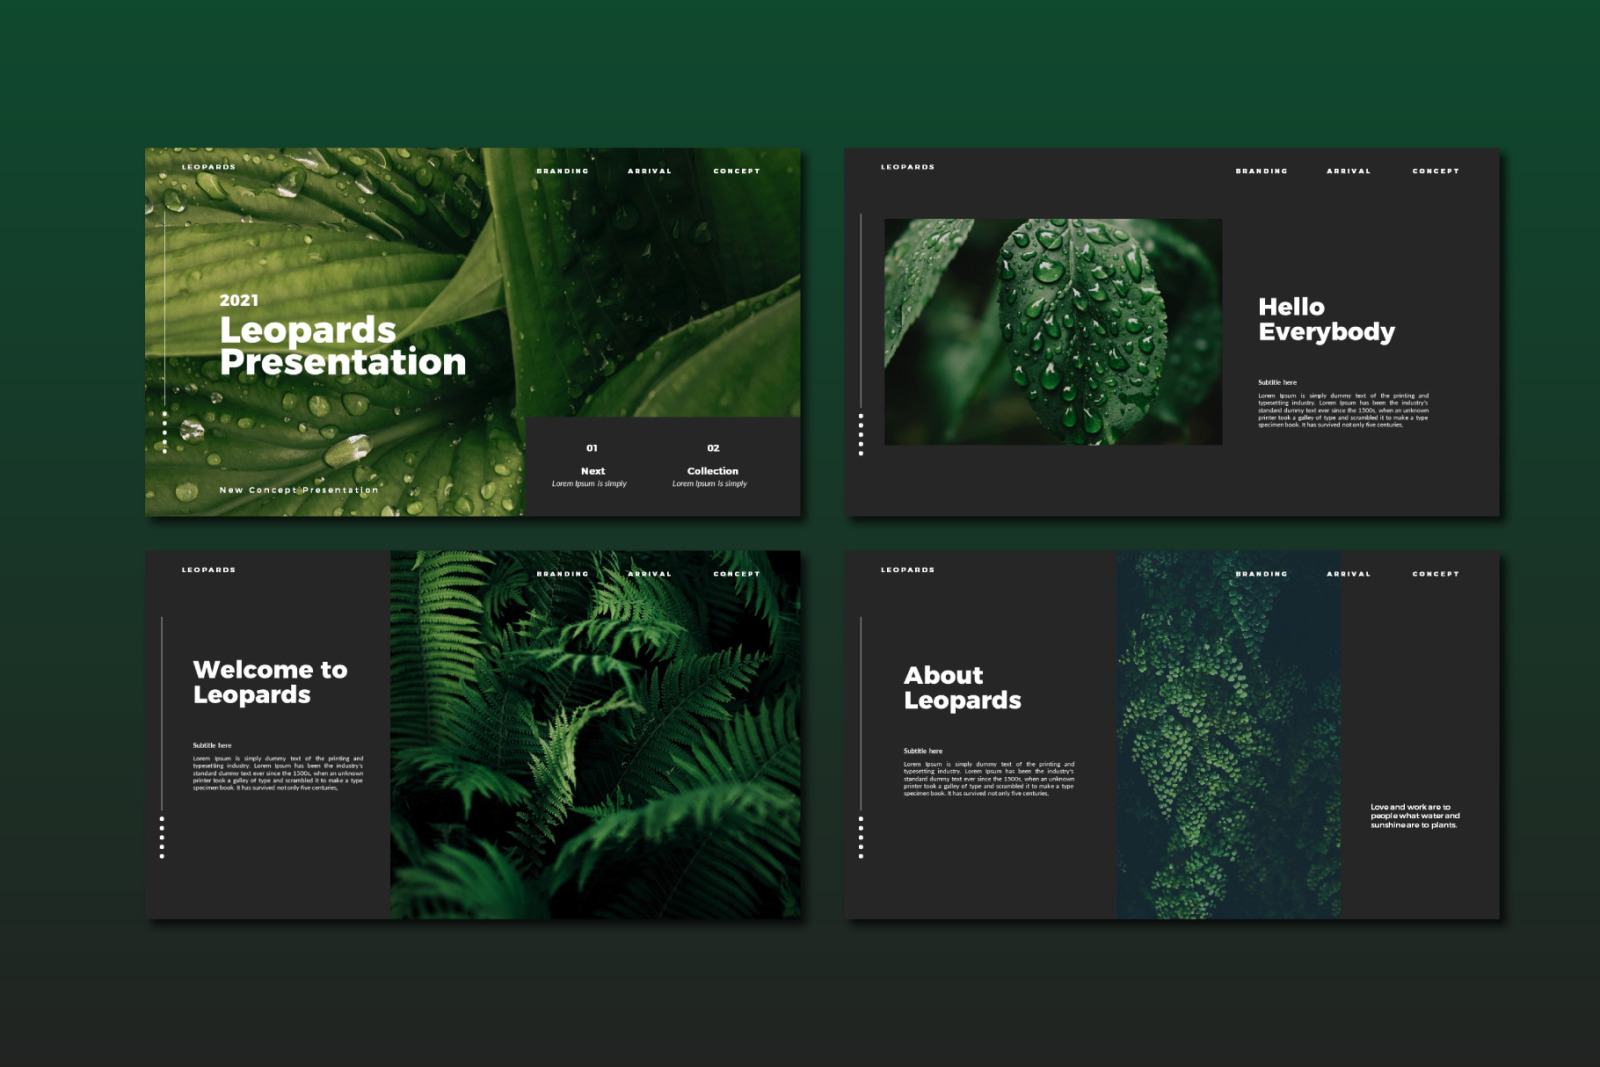Click the 'Hello Everybody' heading
Viewport: 1600px width, 1067px height.
[x=1325, y=319]
